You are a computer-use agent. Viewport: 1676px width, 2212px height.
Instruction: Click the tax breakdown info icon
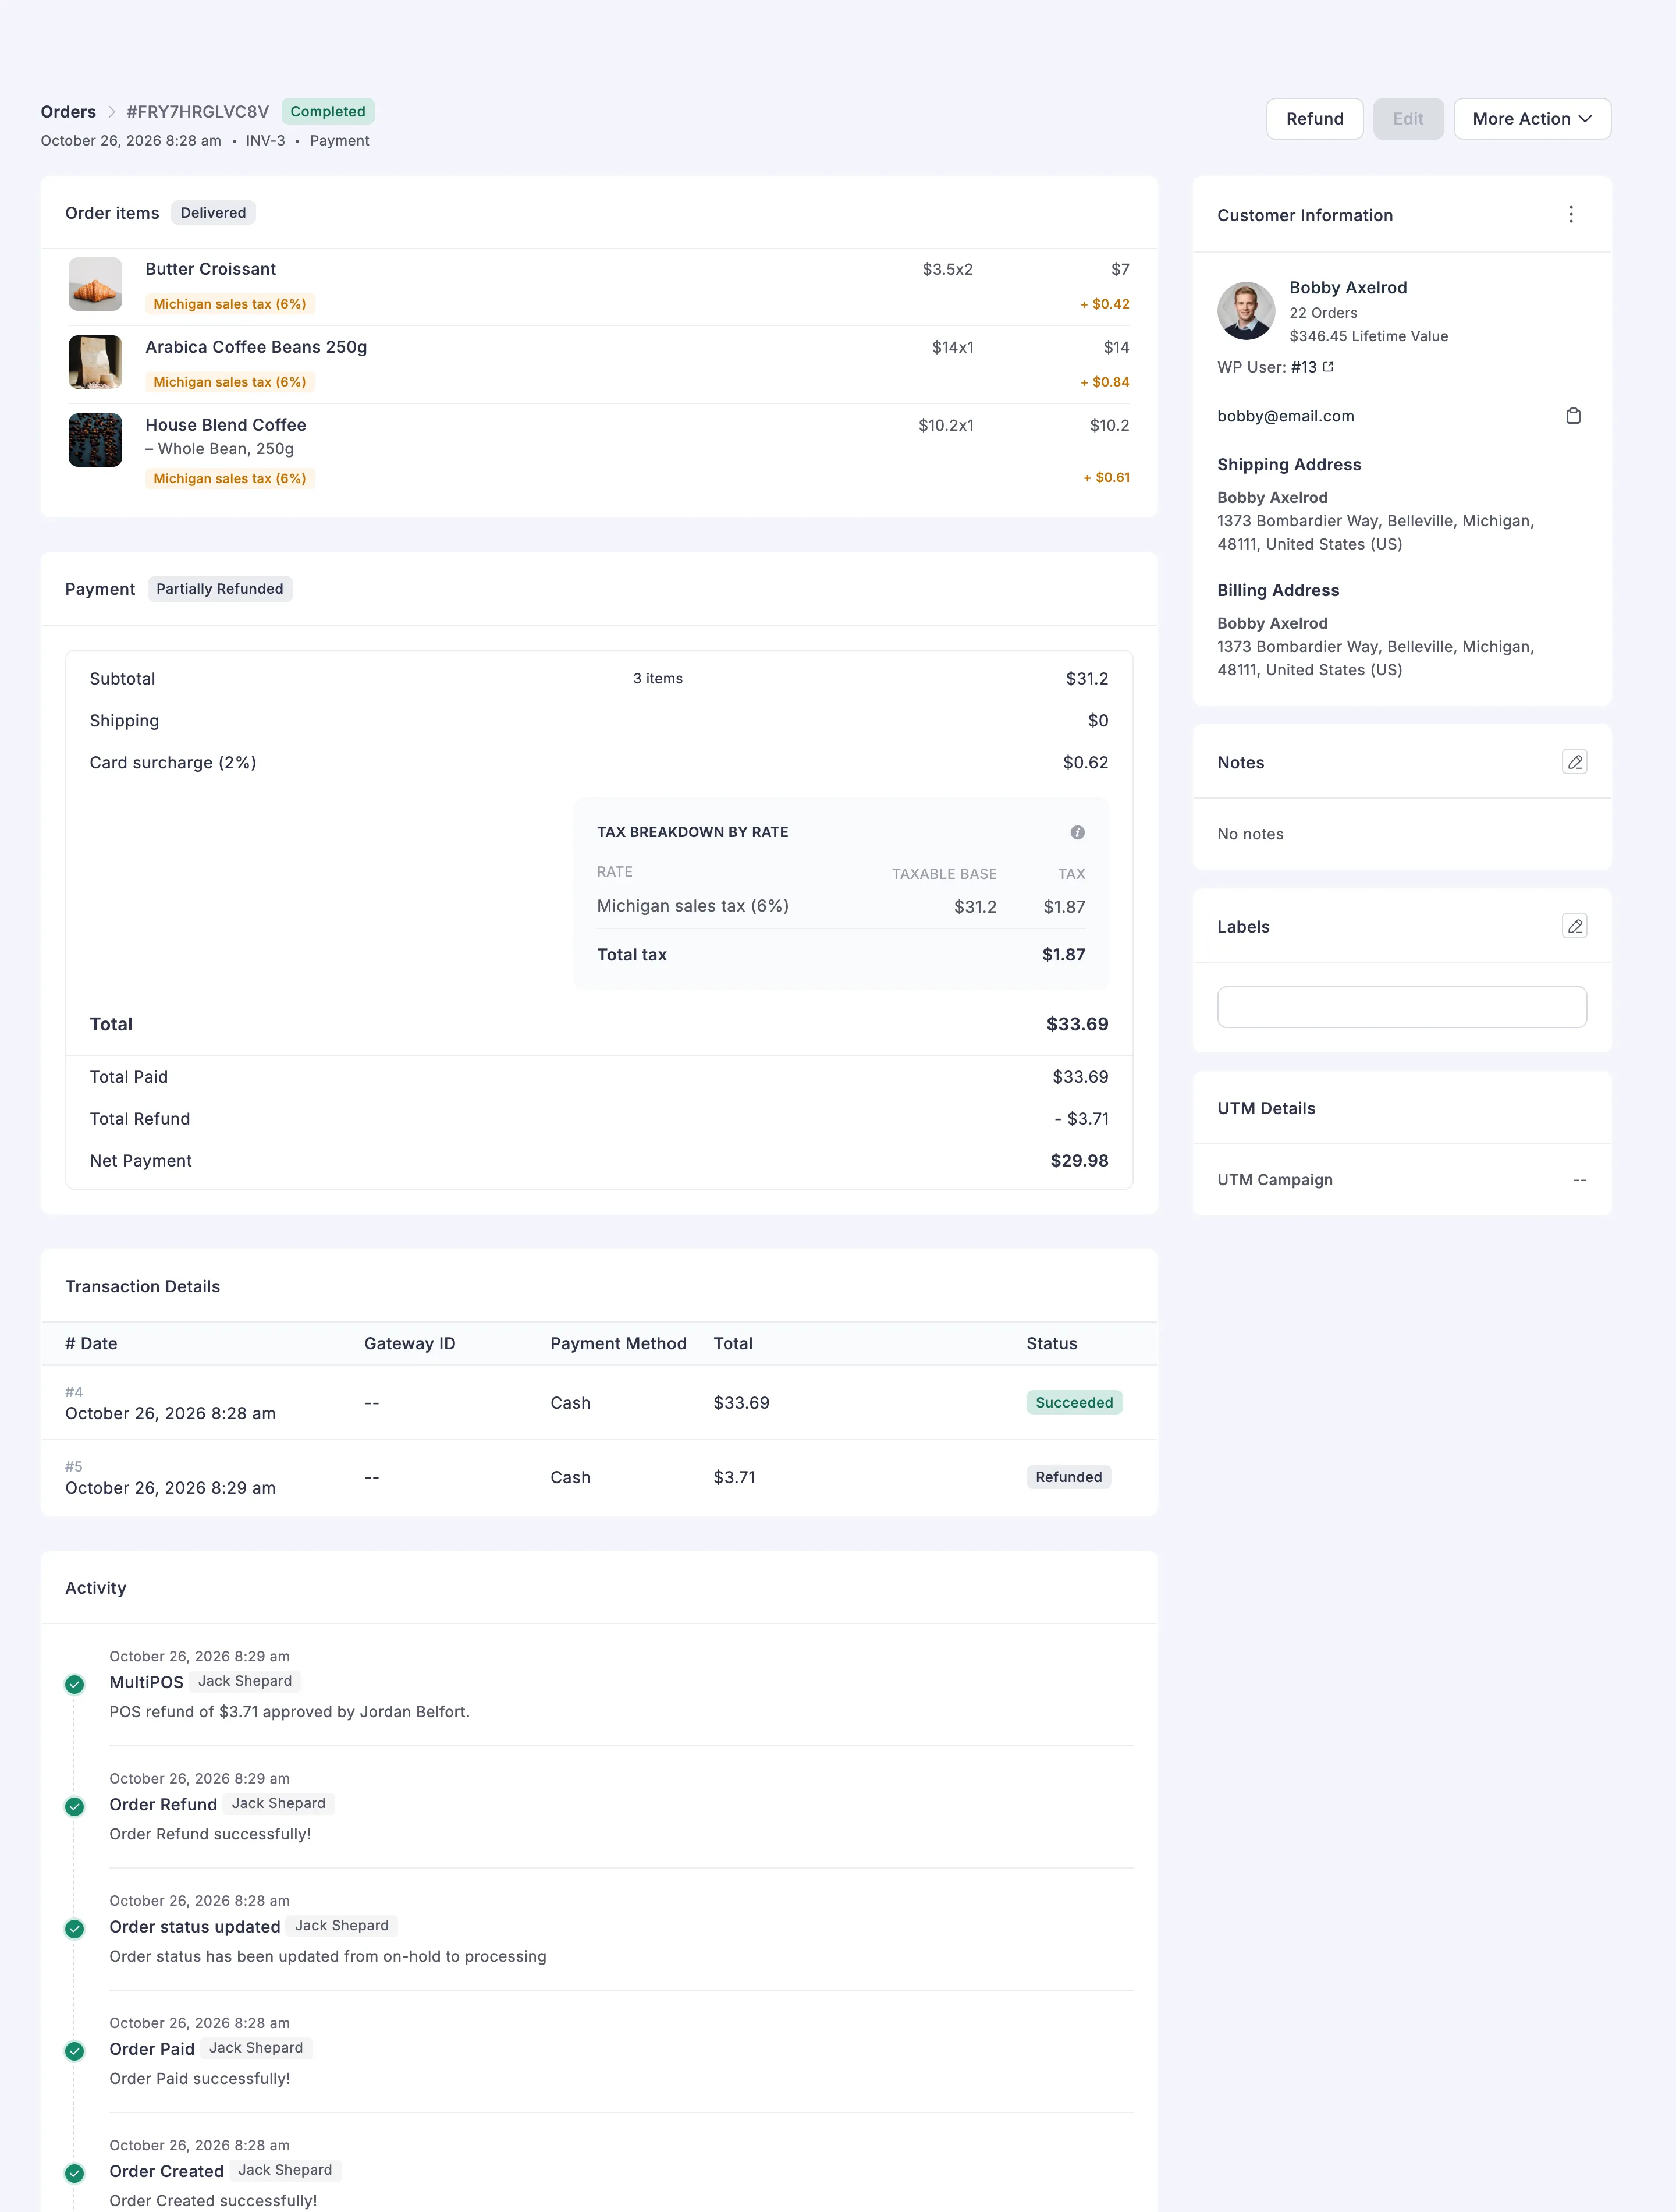click(1077, 832)
